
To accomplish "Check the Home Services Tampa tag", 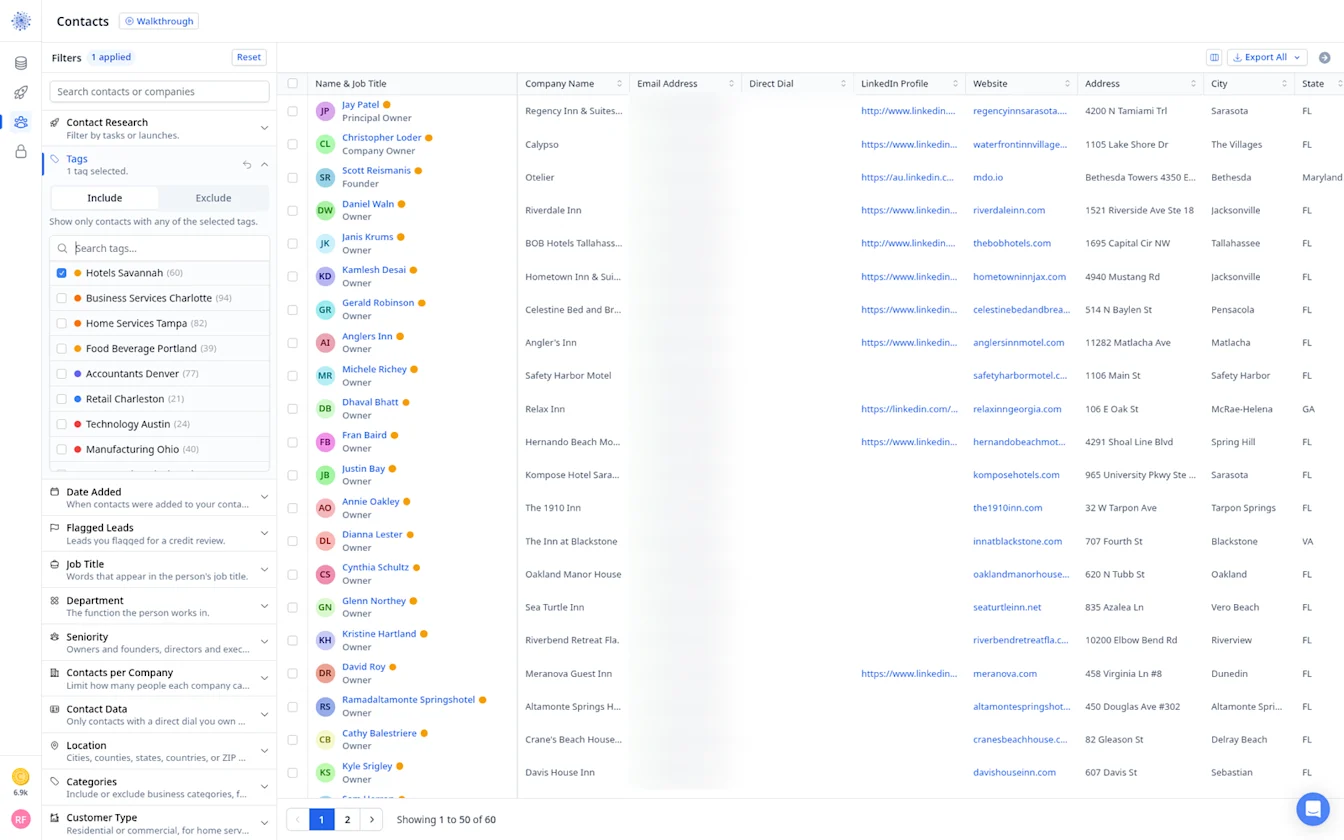I will (x=62, y=323).
